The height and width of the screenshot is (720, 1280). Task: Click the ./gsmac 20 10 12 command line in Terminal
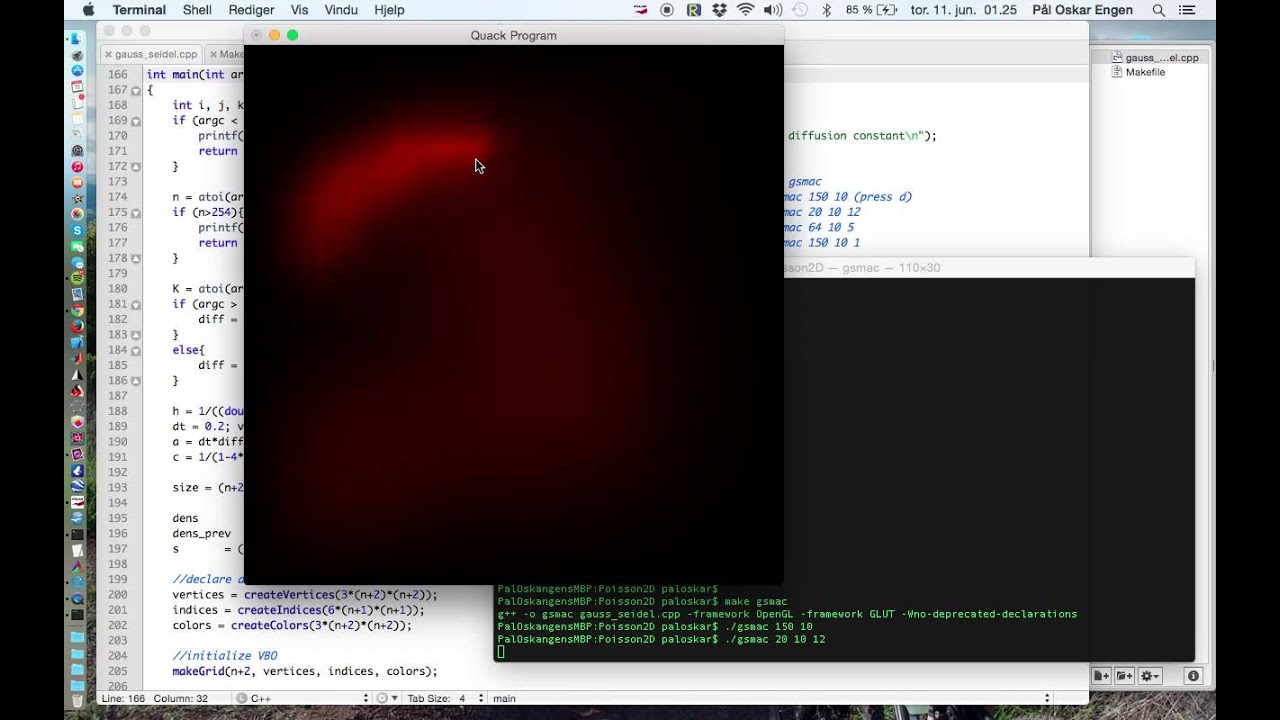[661, 639]
